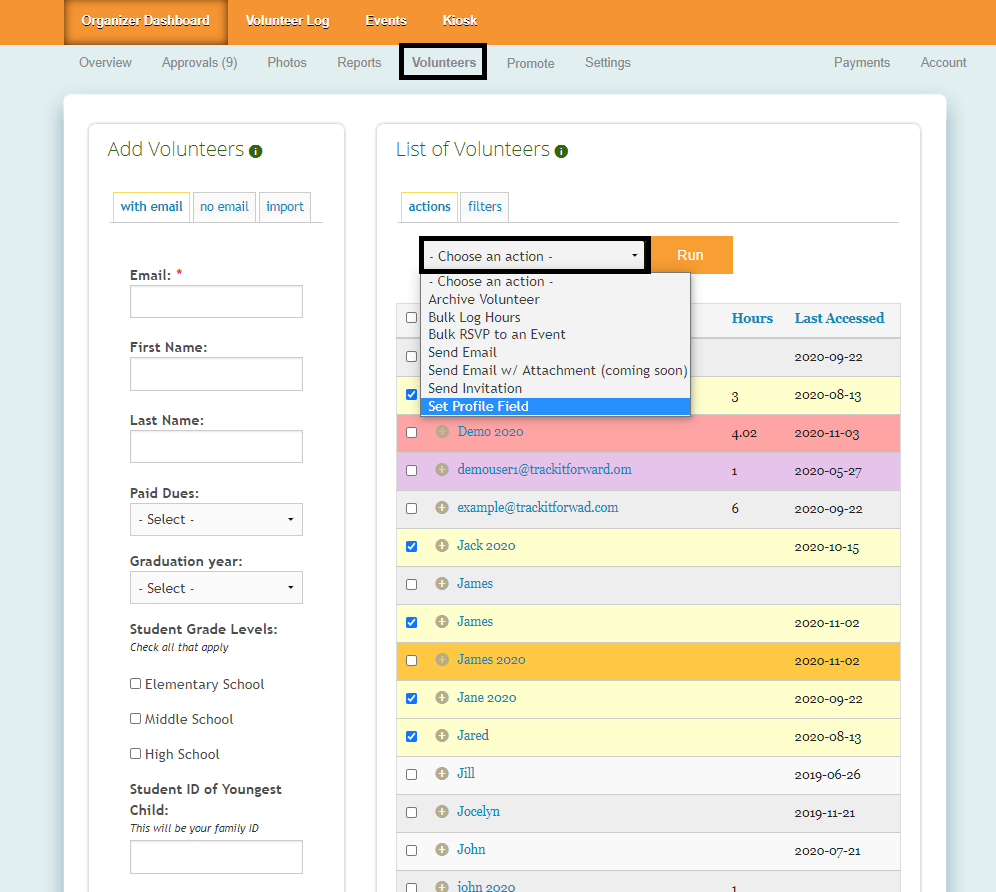Expand plus icon beside Jocelyn row

[442, 812]
